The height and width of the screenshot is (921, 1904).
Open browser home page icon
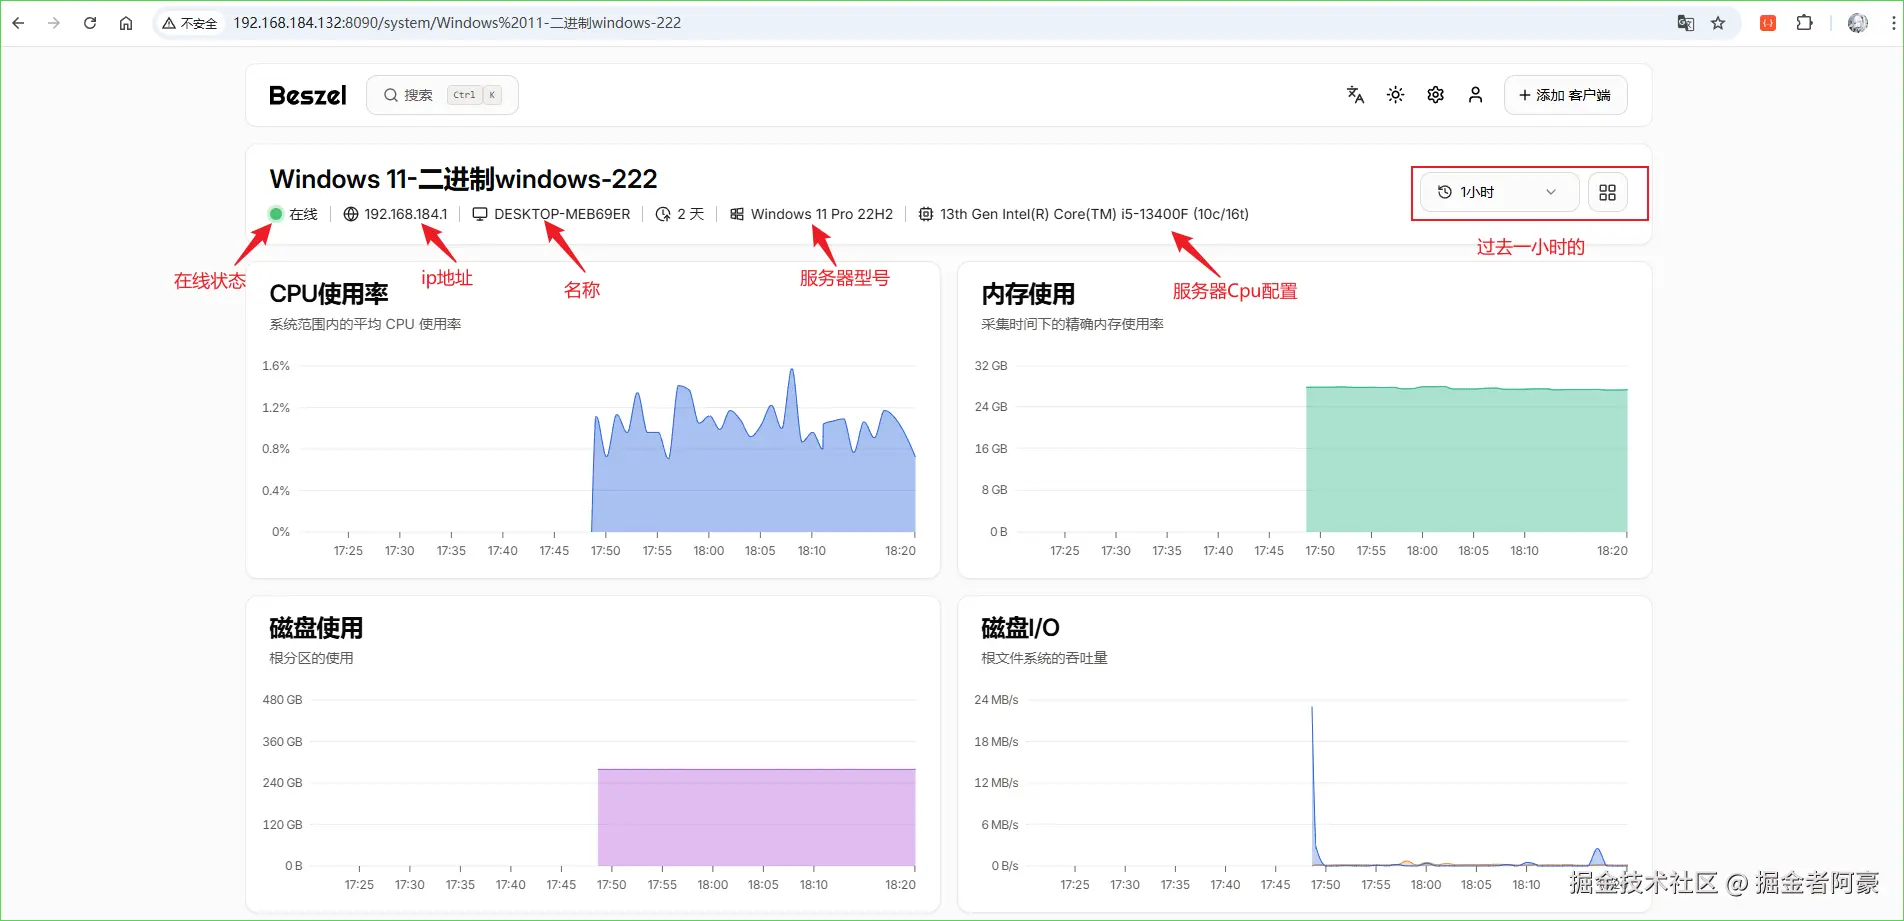(126, 23)
